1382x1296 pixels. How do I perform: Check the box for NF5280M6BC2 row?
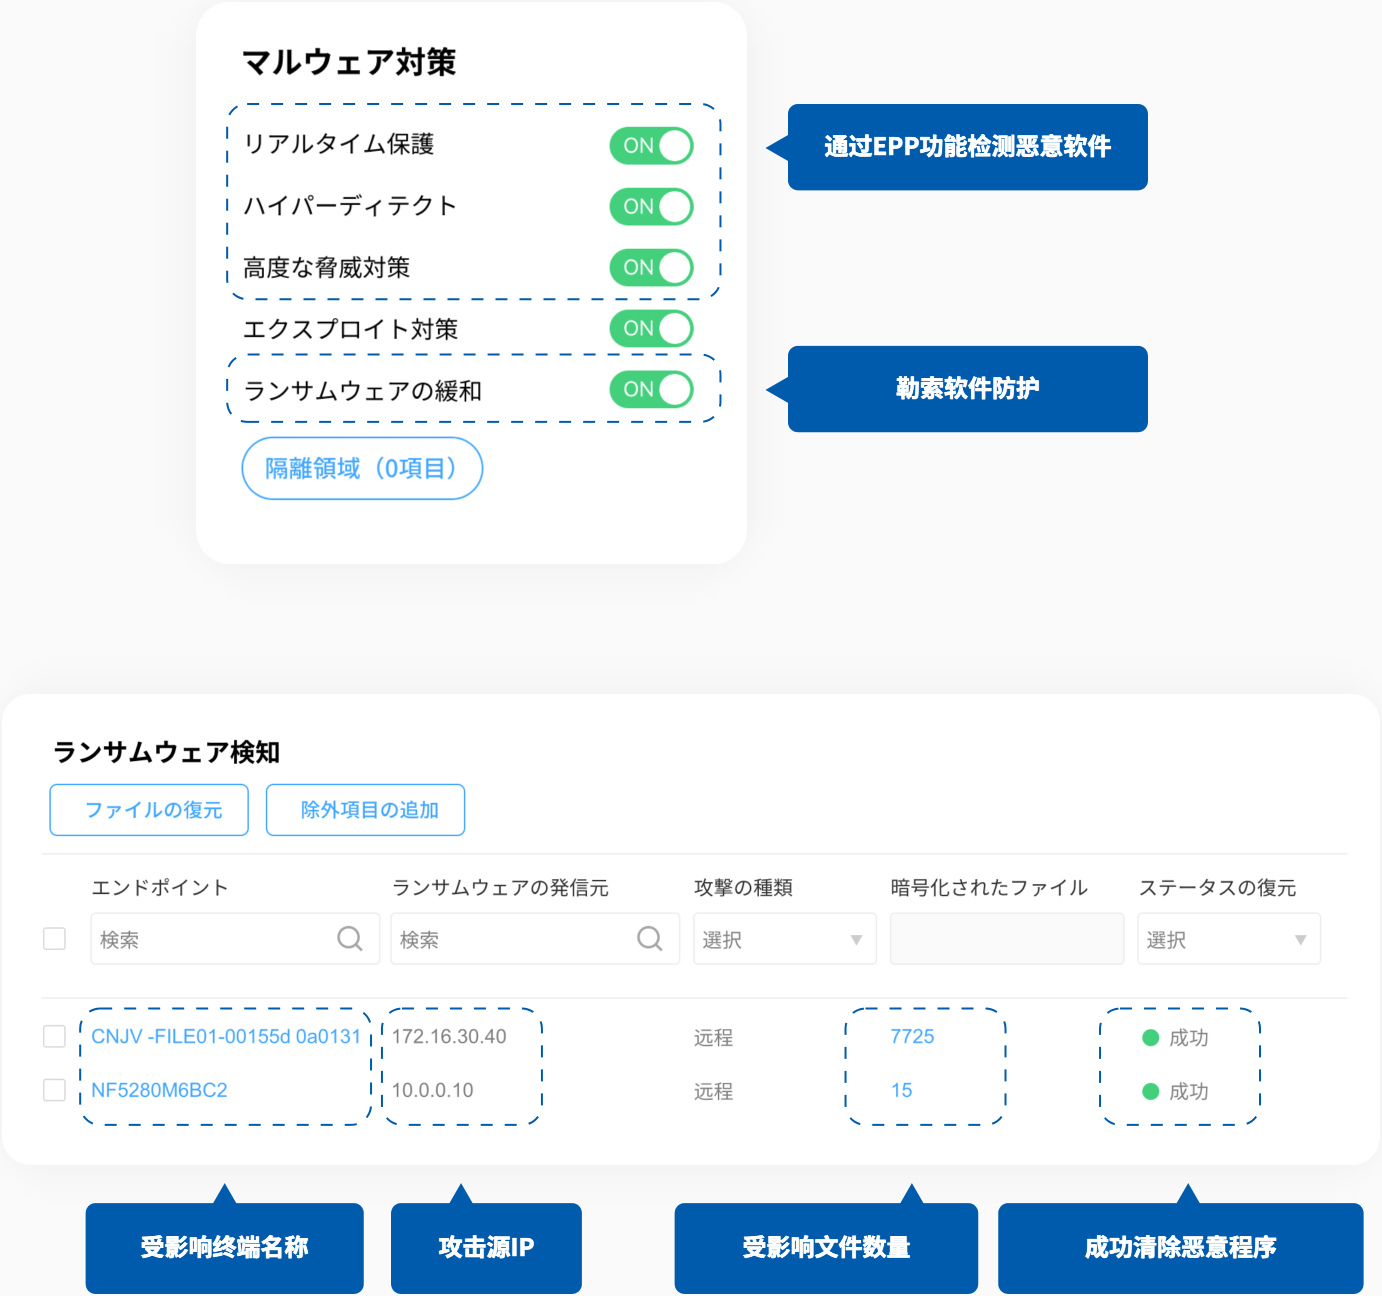[55, 1090]
